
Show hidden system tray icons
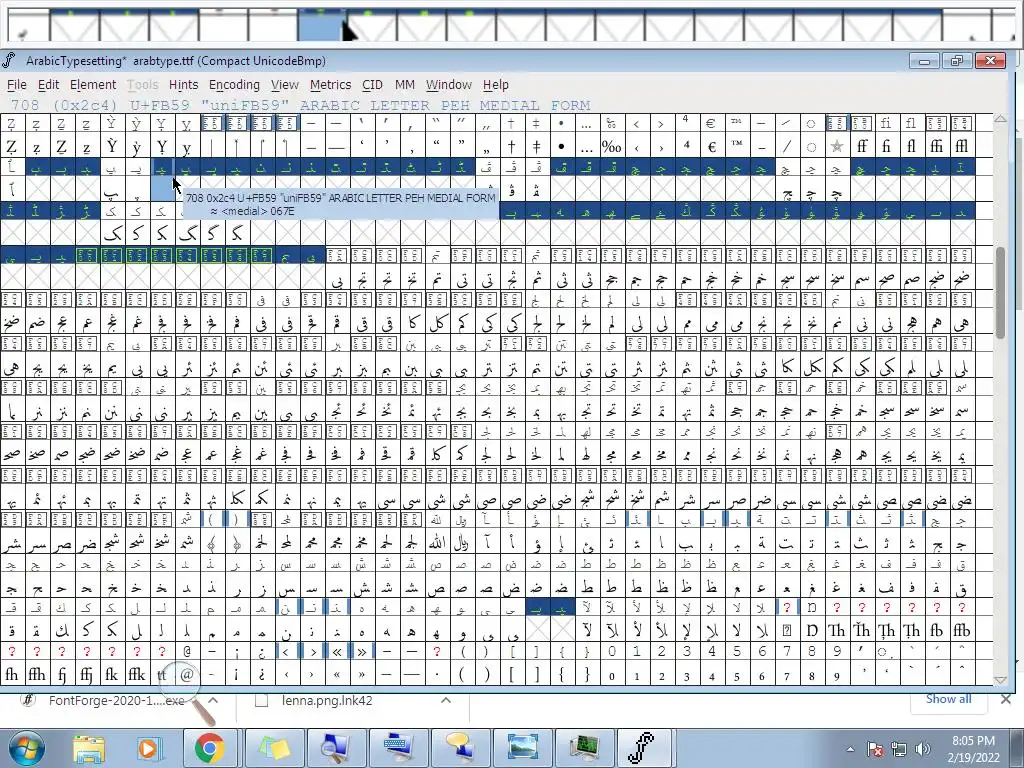[850, 749]
